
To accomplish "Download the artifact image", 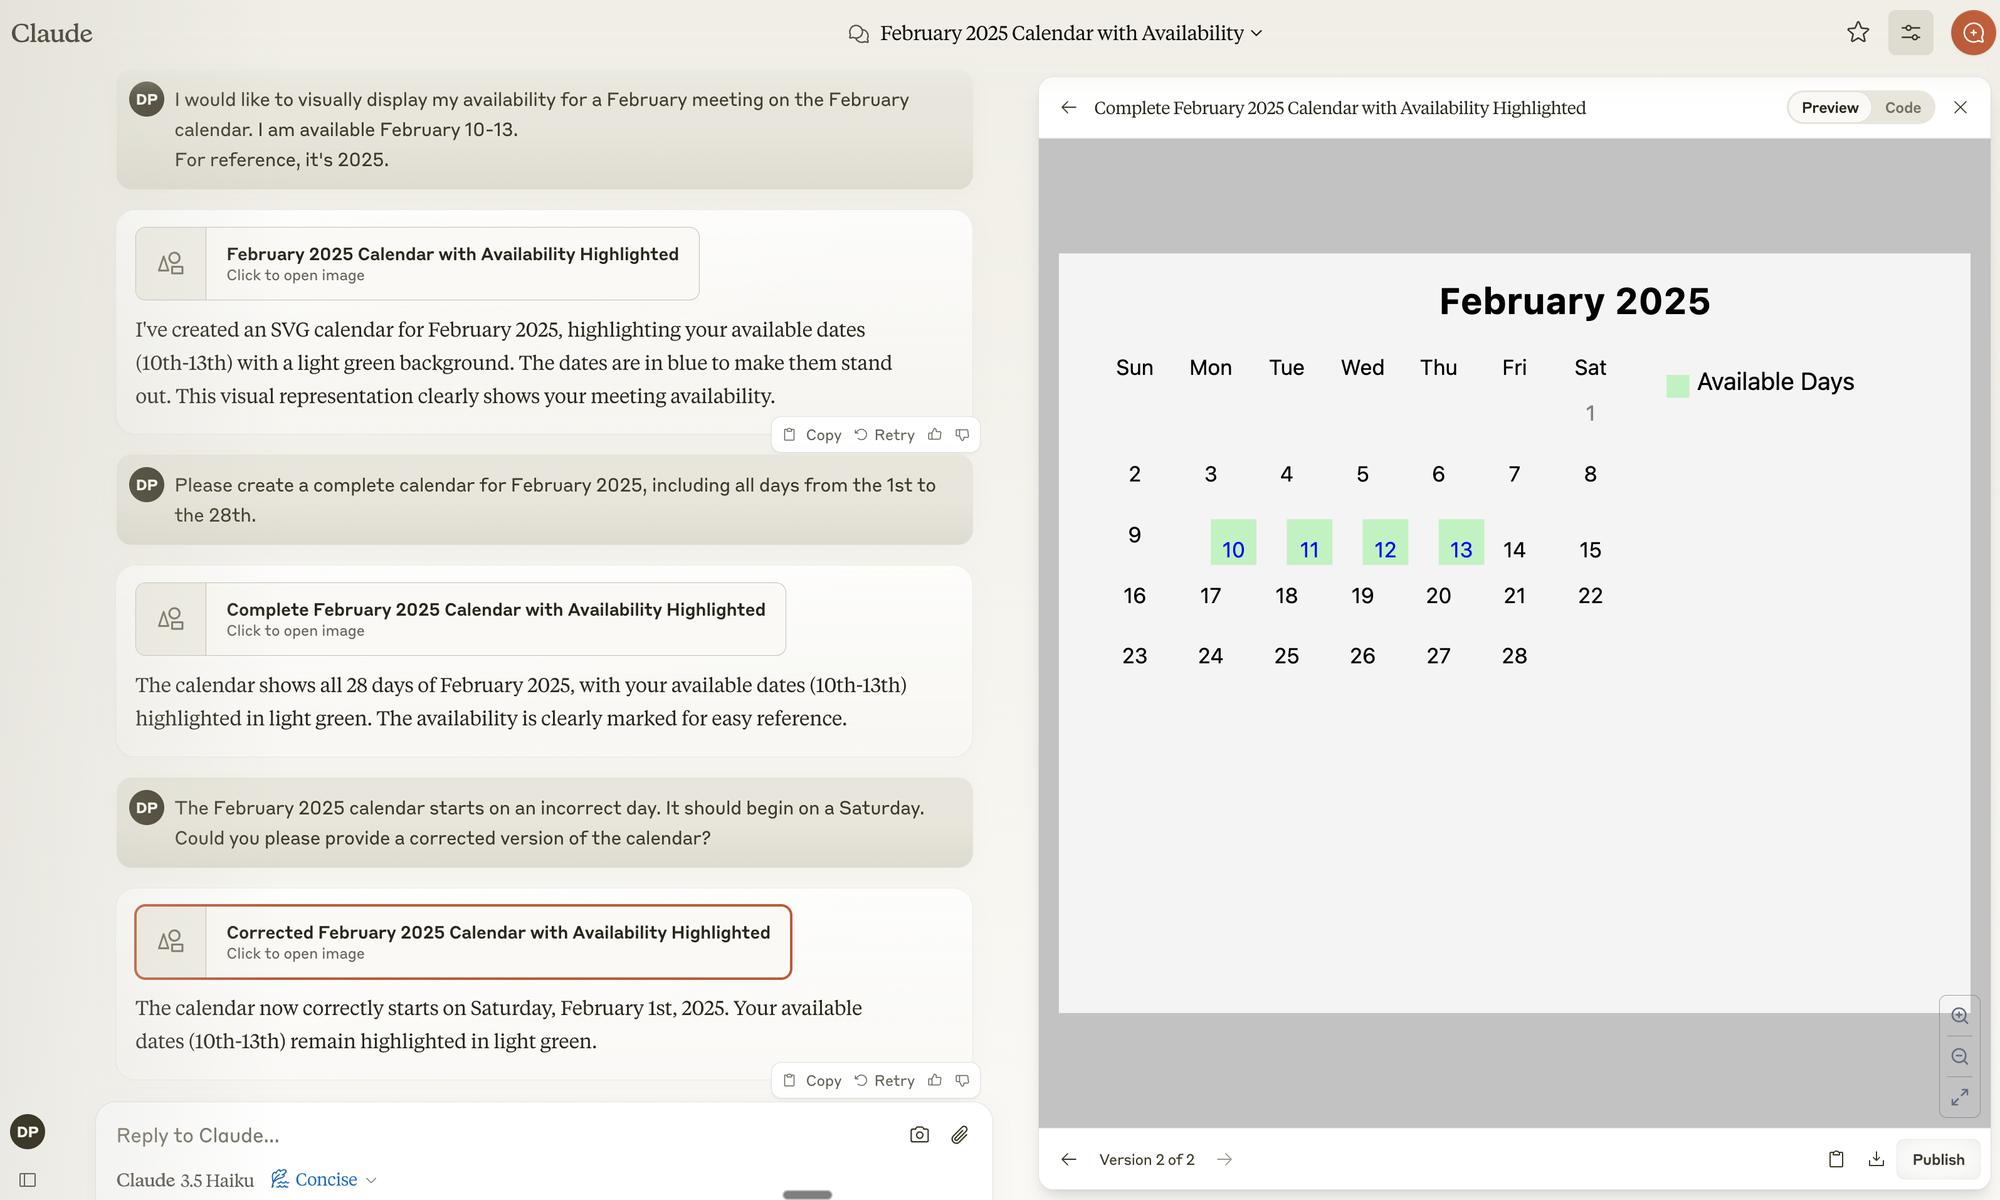I will coord(1876,1159).
